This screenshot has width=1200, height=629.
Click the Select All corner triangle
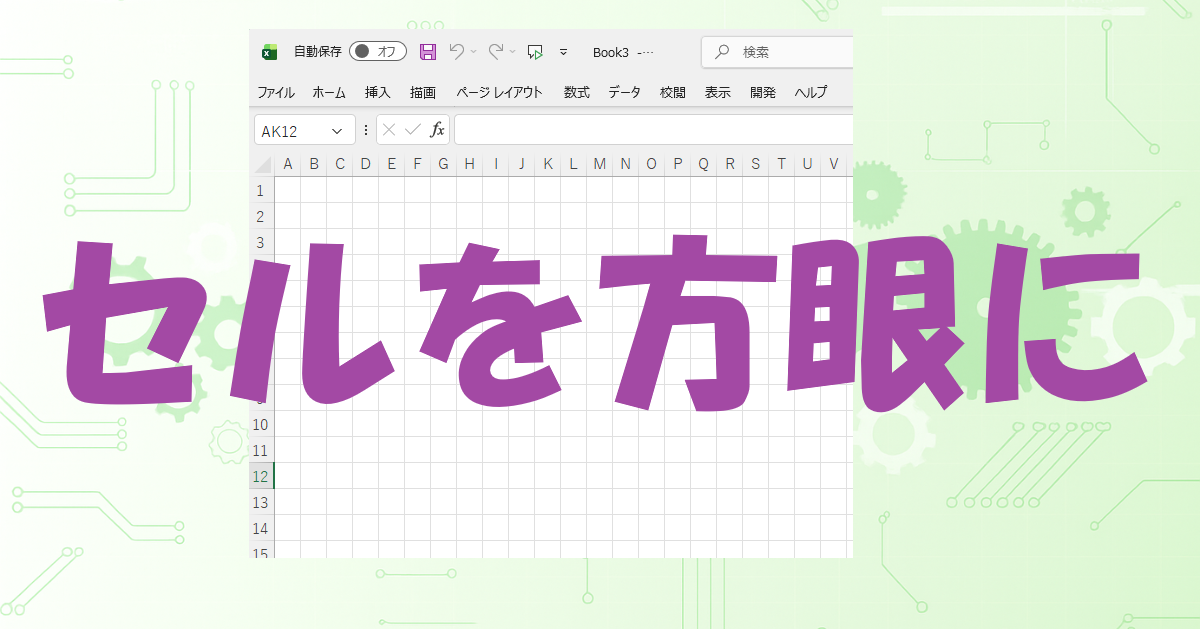pyautogui.click(x=262, y=165)
